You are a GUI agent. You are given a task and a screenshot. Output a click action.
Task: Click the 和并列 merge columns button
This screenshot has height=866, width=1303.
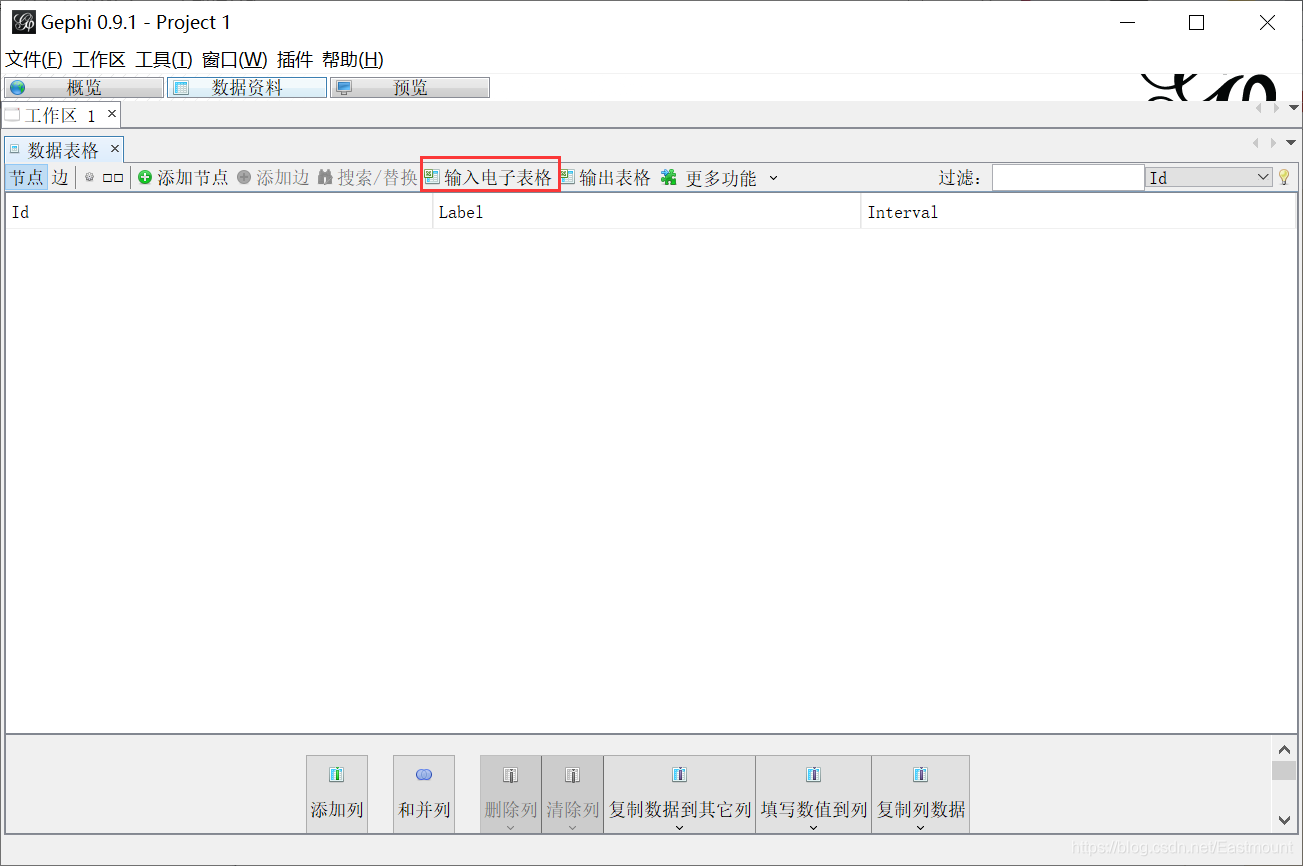point(424,794)
